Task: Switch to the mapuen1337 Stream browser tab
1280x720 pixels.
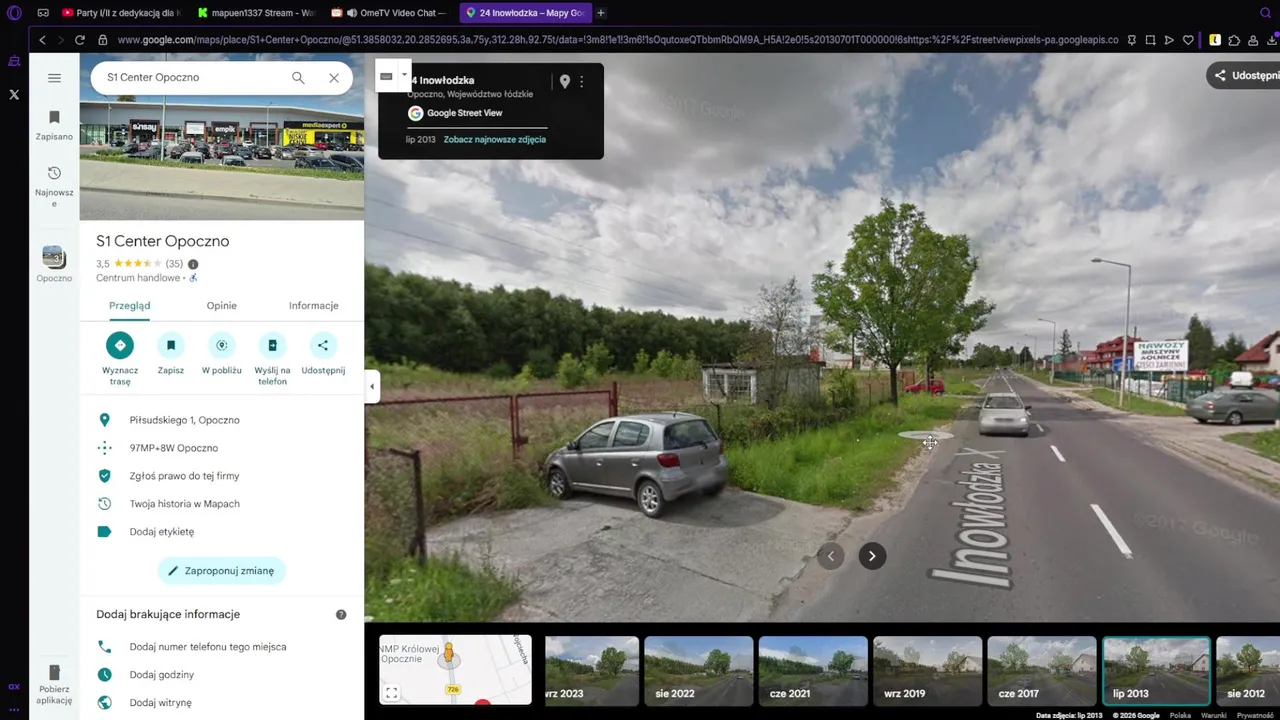Action: [x=255, y=13]
